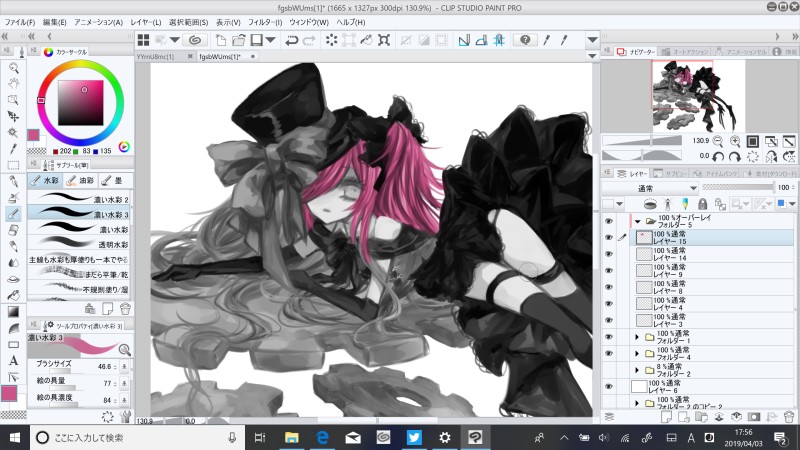Open the レイヤー(L) menu

[x=146, y=22]
